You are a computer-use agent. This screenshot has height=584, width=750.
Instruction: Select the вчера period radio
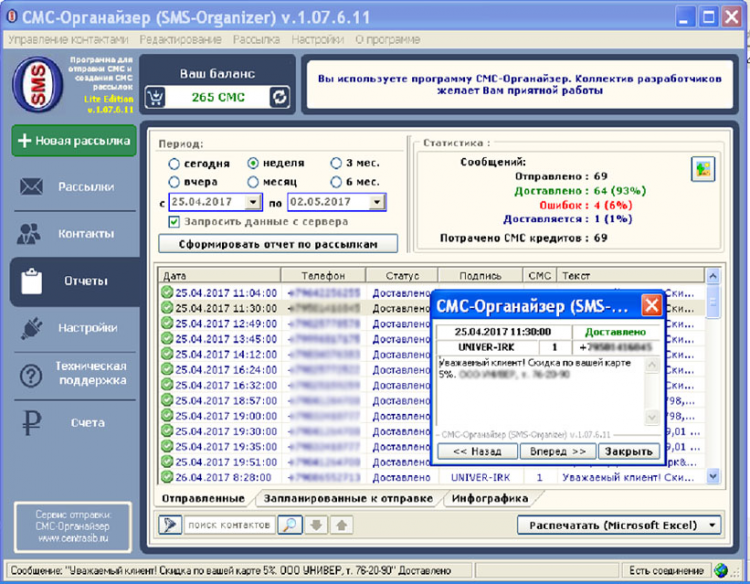coord(174,182)
